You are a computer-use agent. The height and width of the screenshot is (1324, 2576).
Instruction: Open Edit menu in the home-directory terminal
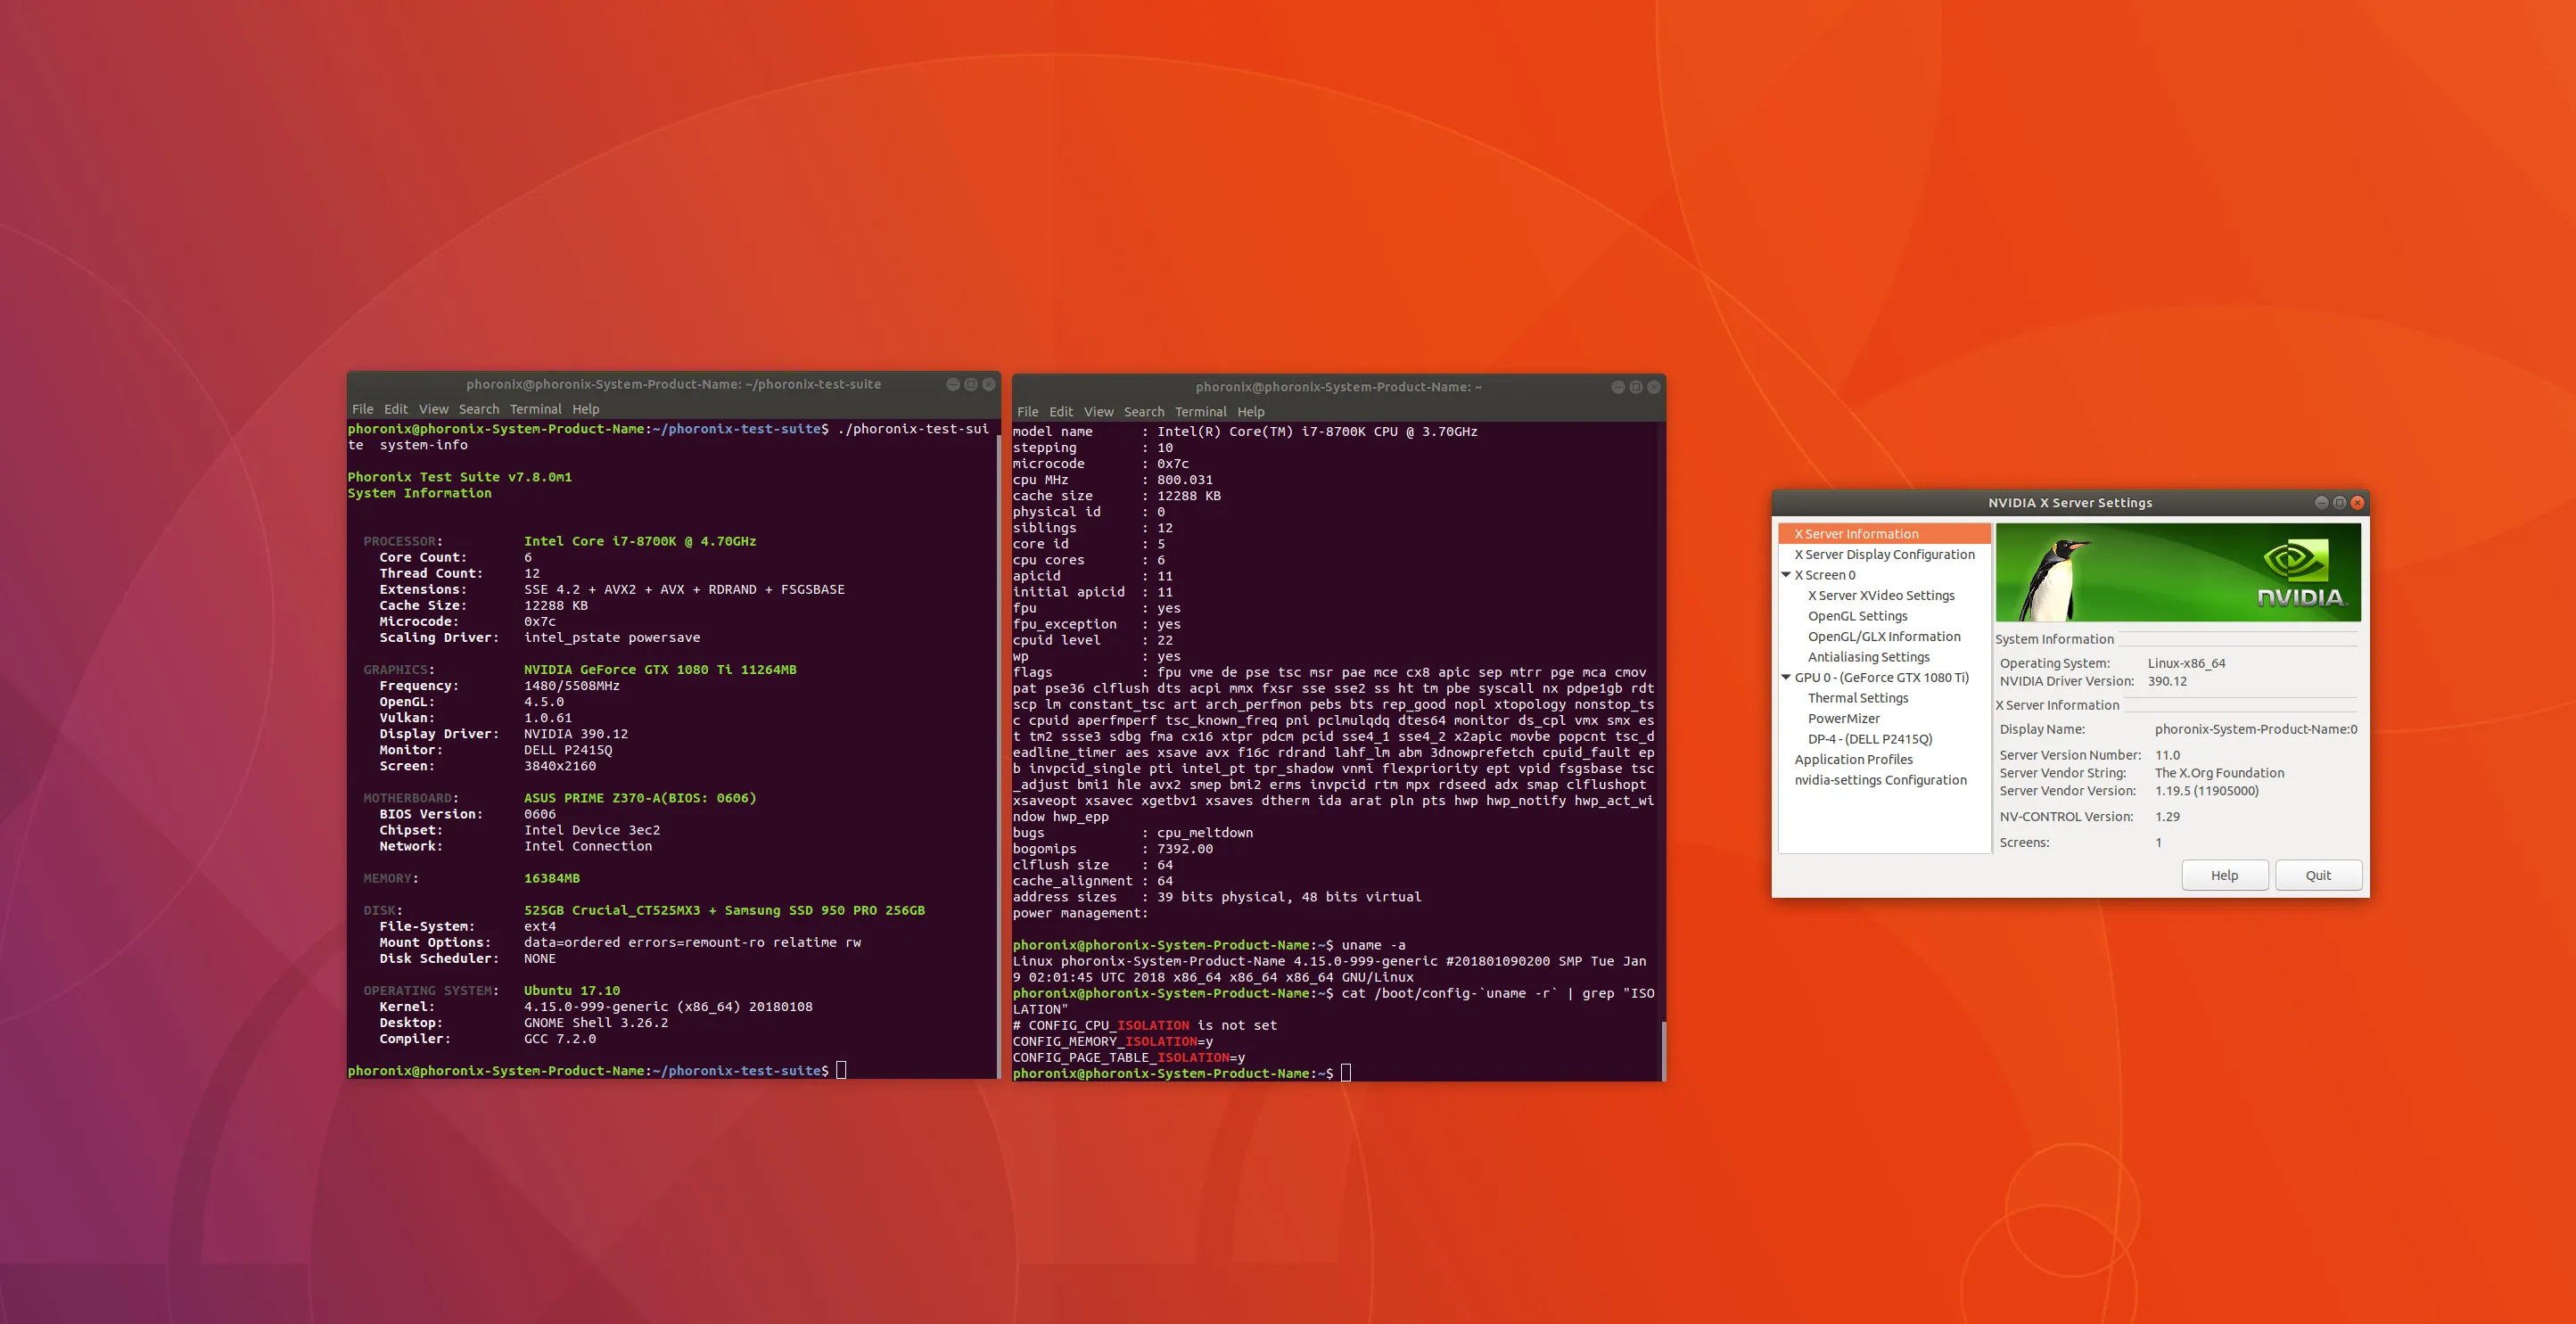pos(1060,412)
